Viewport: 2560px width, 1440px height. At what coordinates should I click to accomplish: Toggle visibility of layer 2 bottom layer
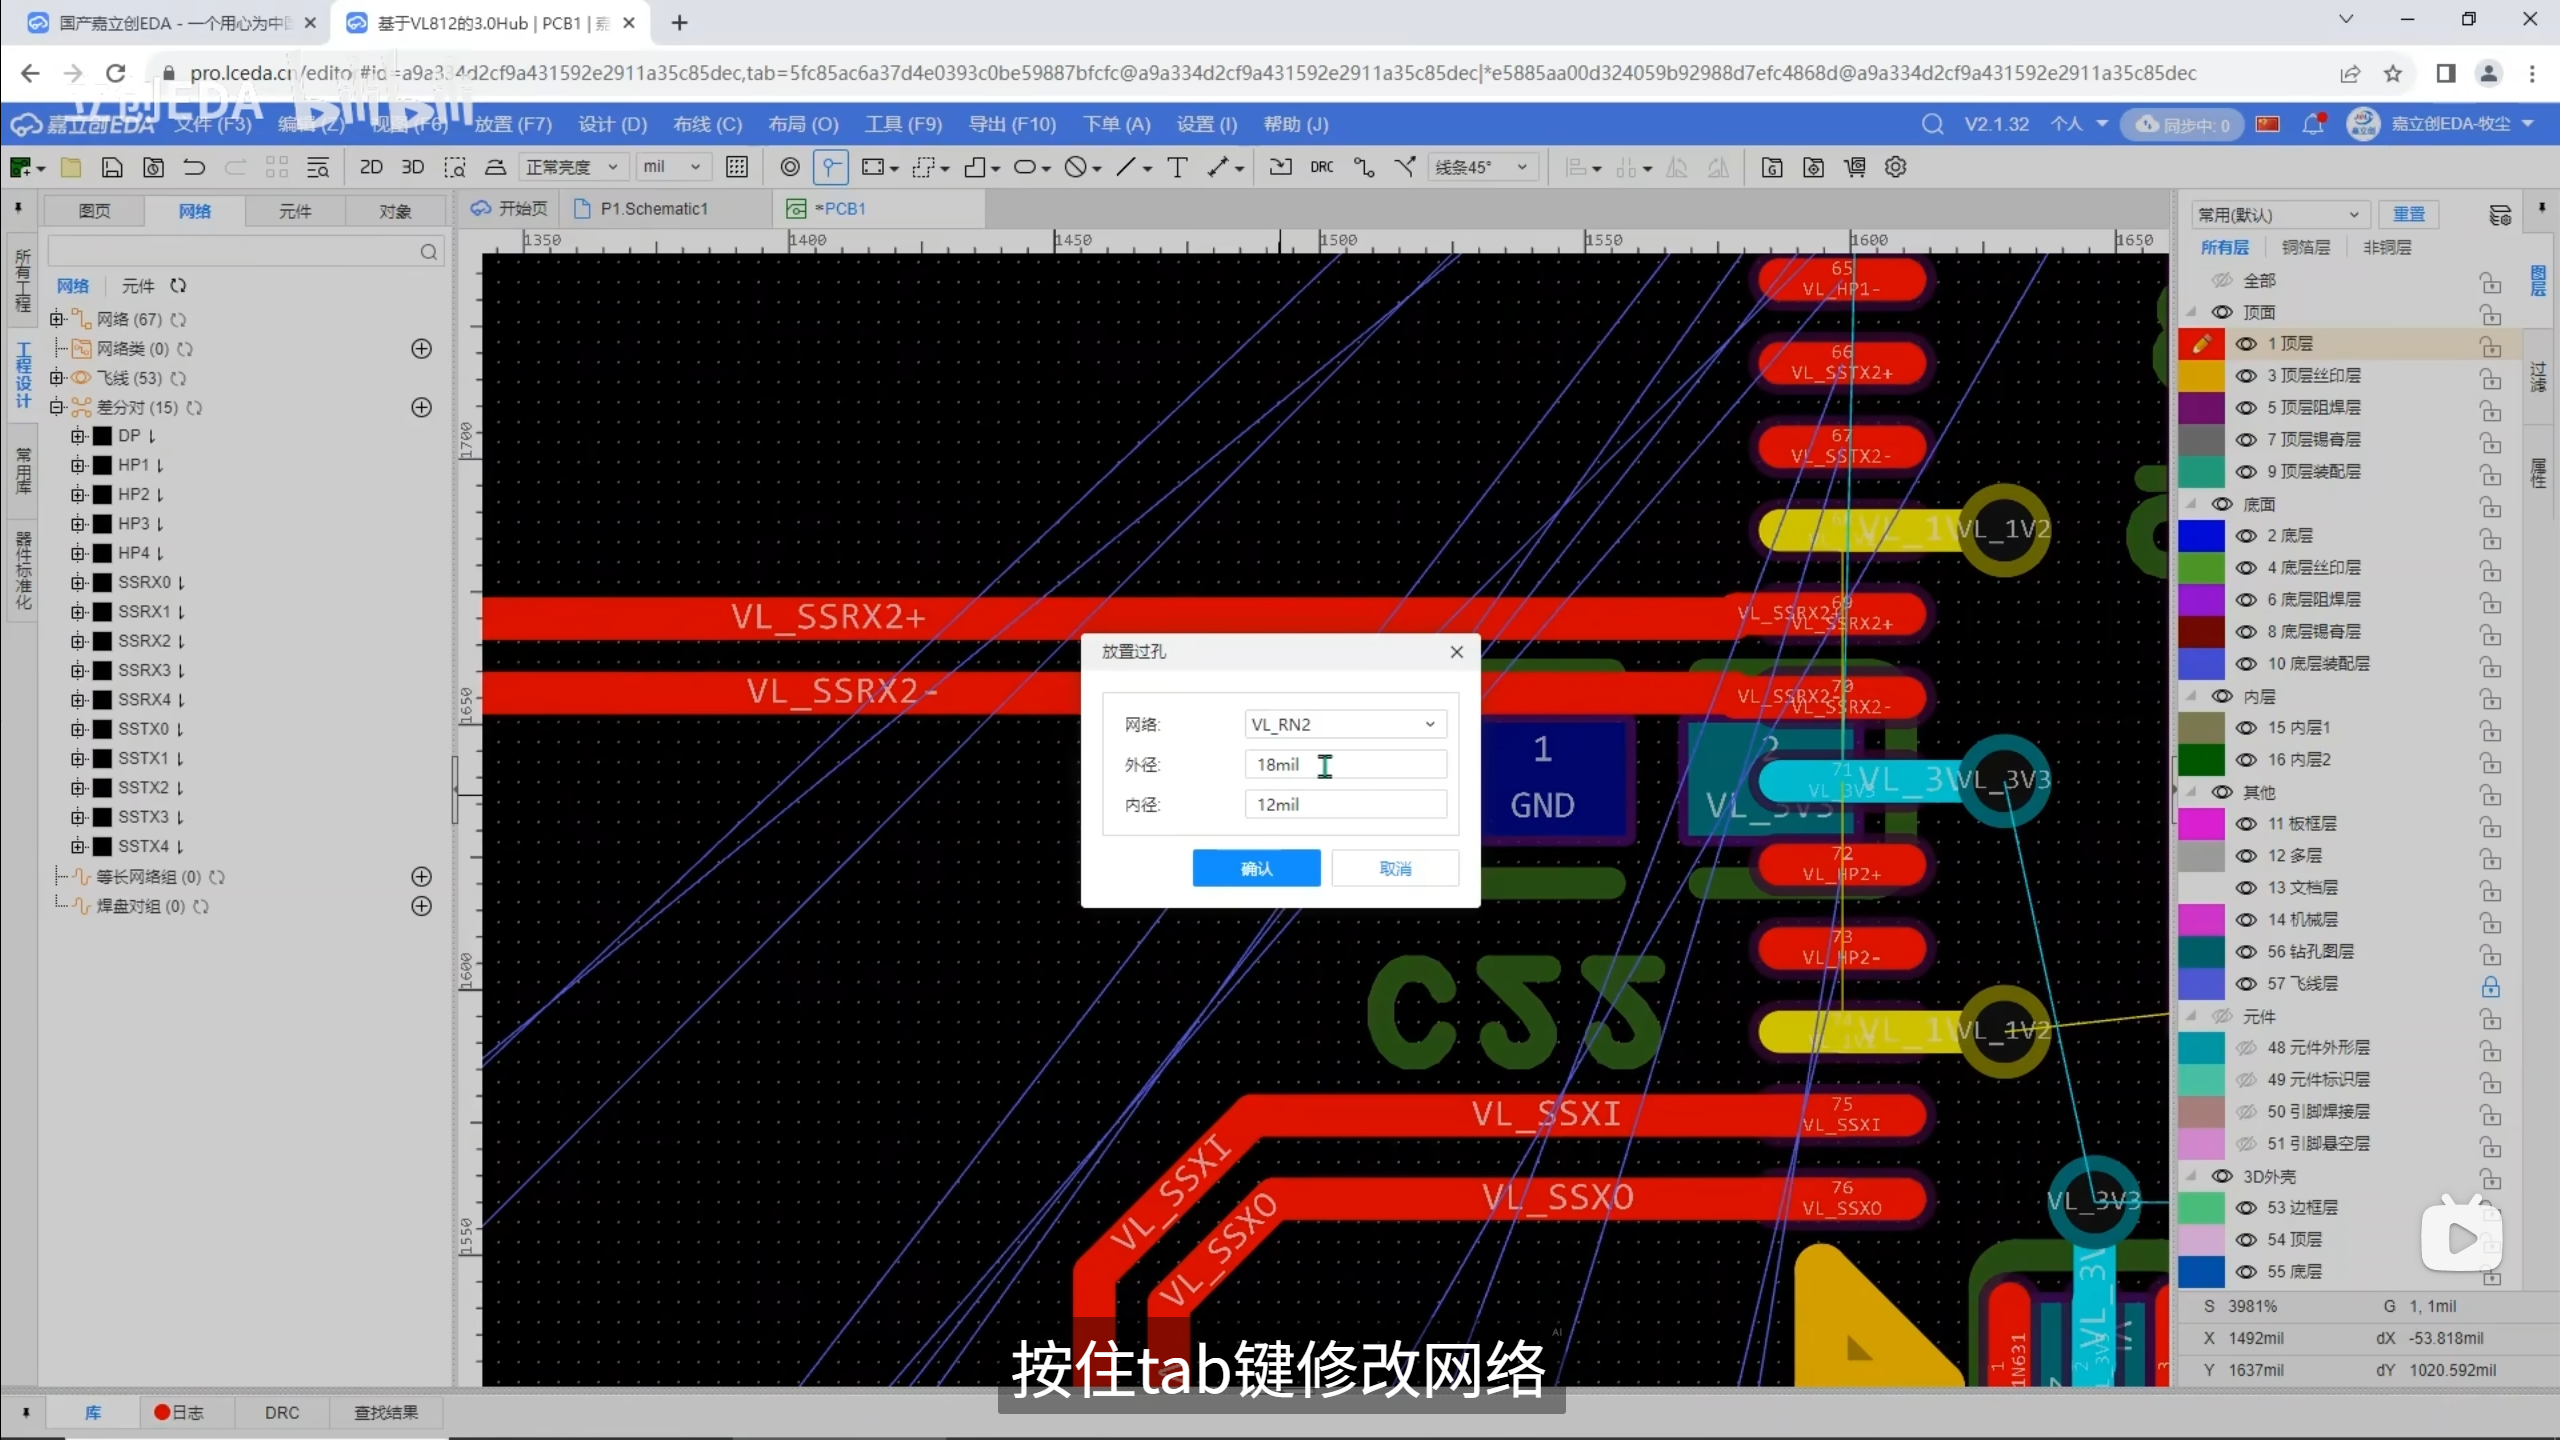pyautogui.click(x=2246, y=536)
